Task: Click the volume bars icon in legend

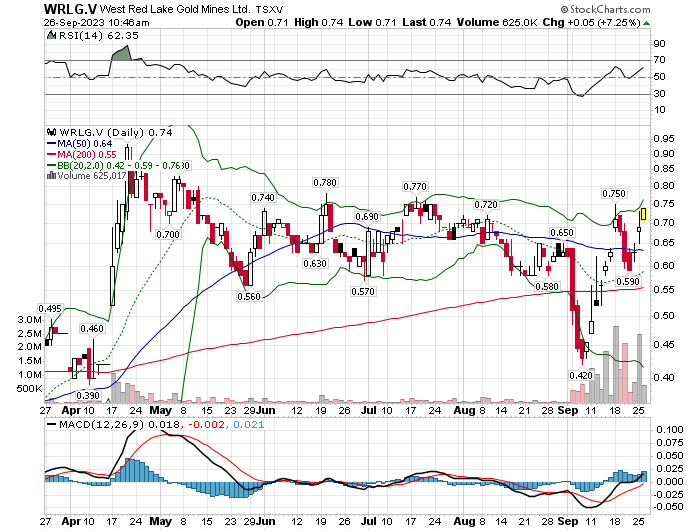Action: [51, 175]
